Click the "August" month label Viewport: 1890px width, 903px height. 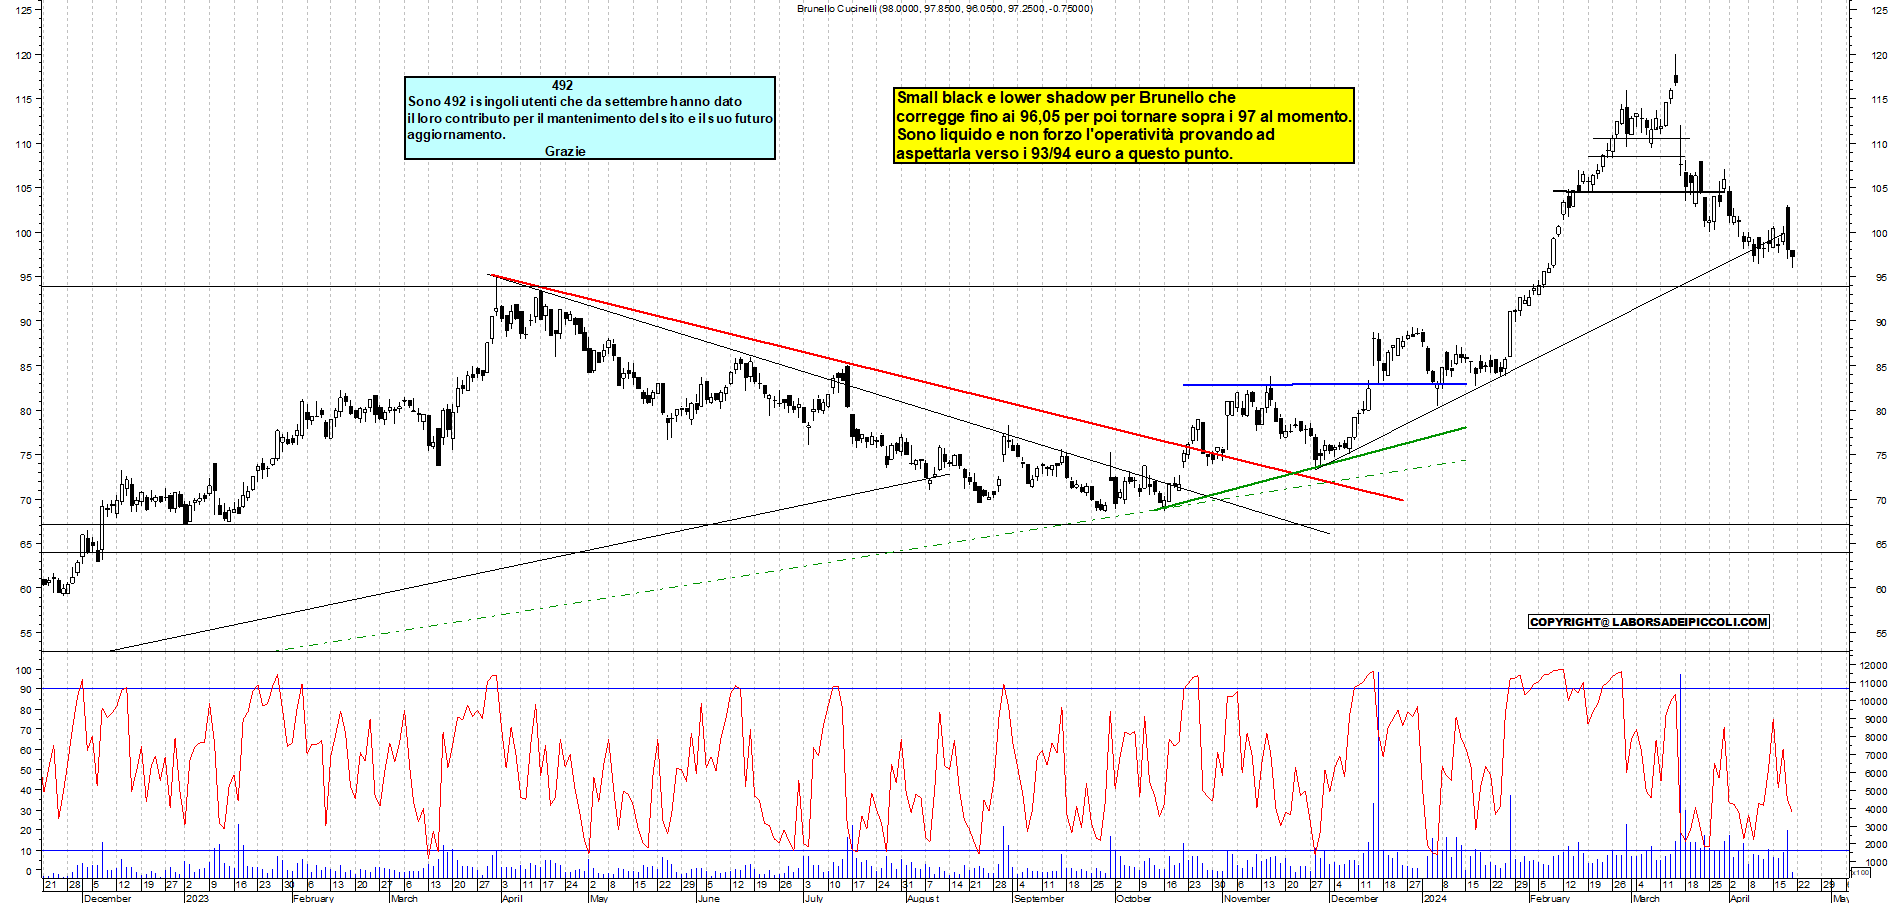923,898
